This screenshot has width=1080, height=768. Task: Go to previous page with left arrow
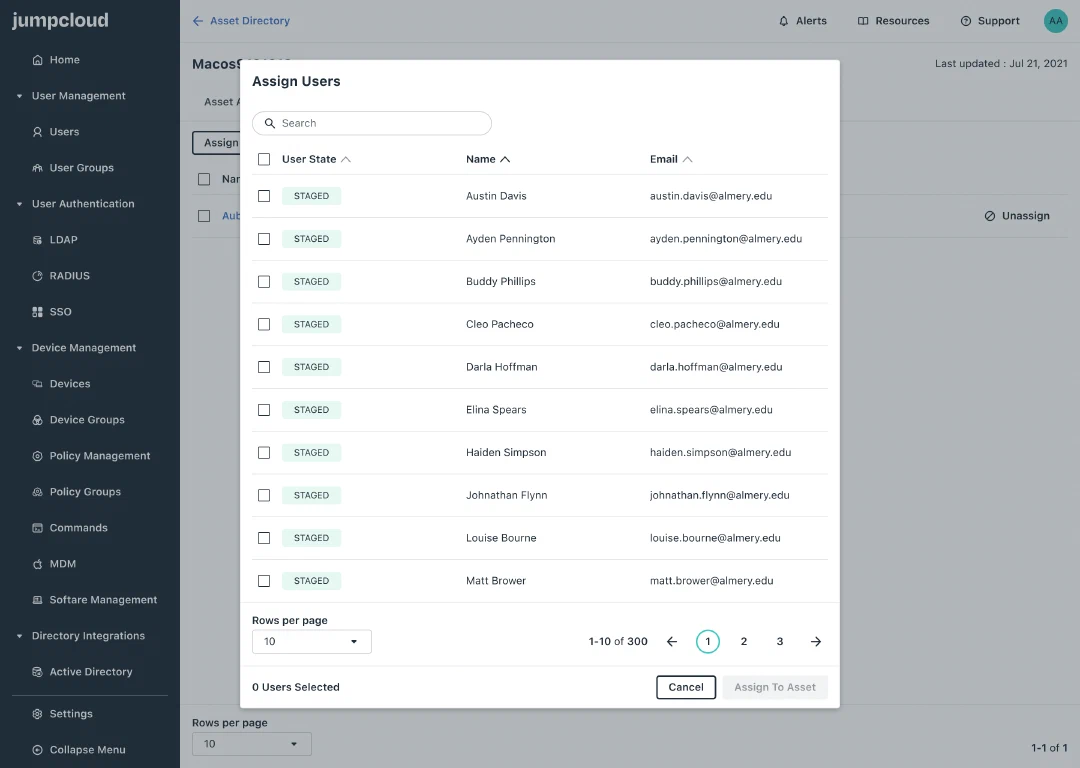click(672, 641)
